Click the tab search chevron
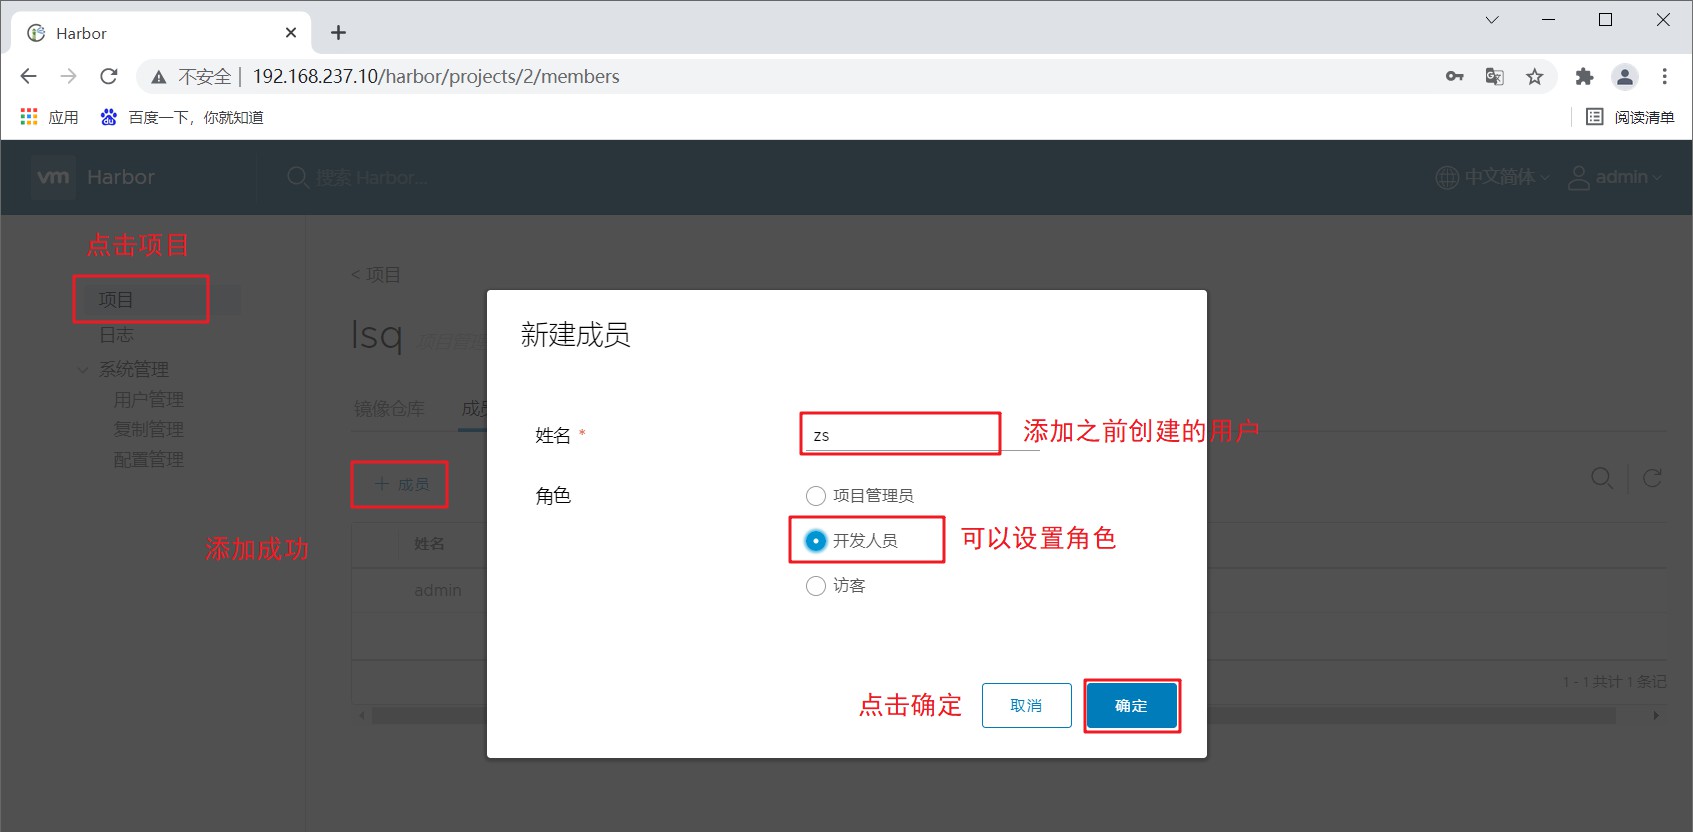The image size is (1693, 832). click(1491, 20)
